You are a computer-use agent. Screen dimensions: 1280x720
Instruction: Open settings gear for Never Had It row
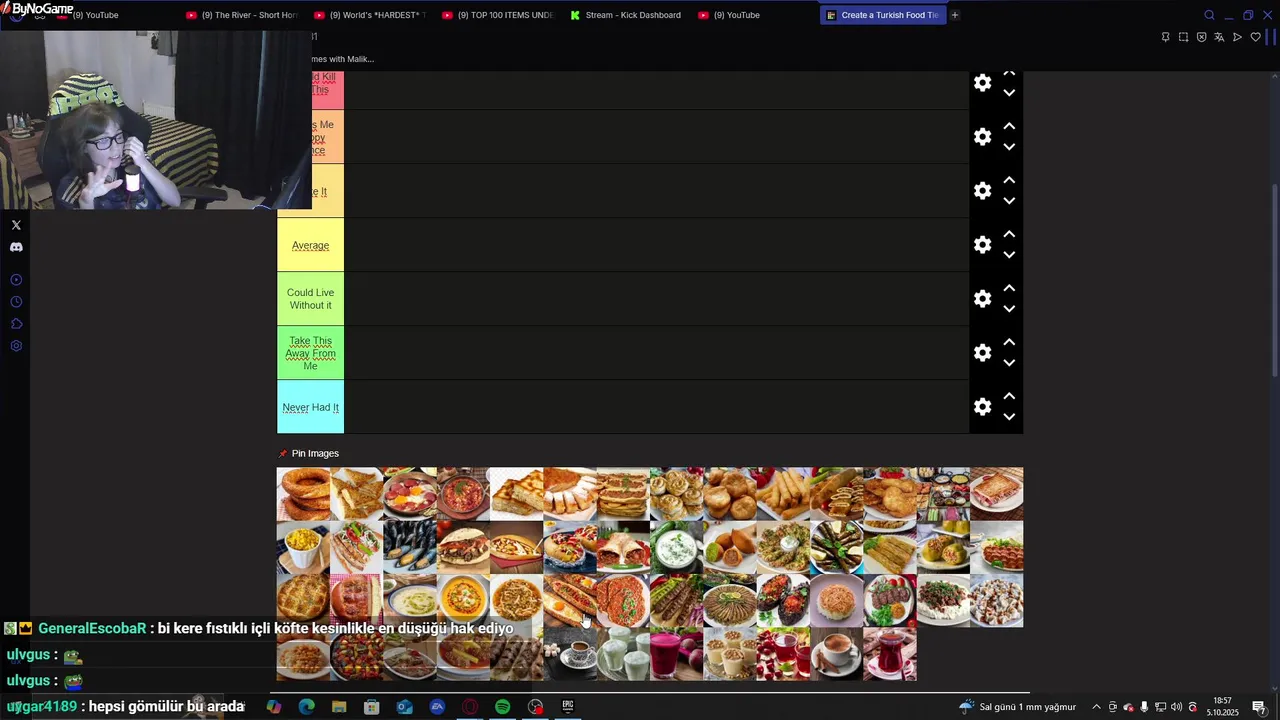[982, 407]
